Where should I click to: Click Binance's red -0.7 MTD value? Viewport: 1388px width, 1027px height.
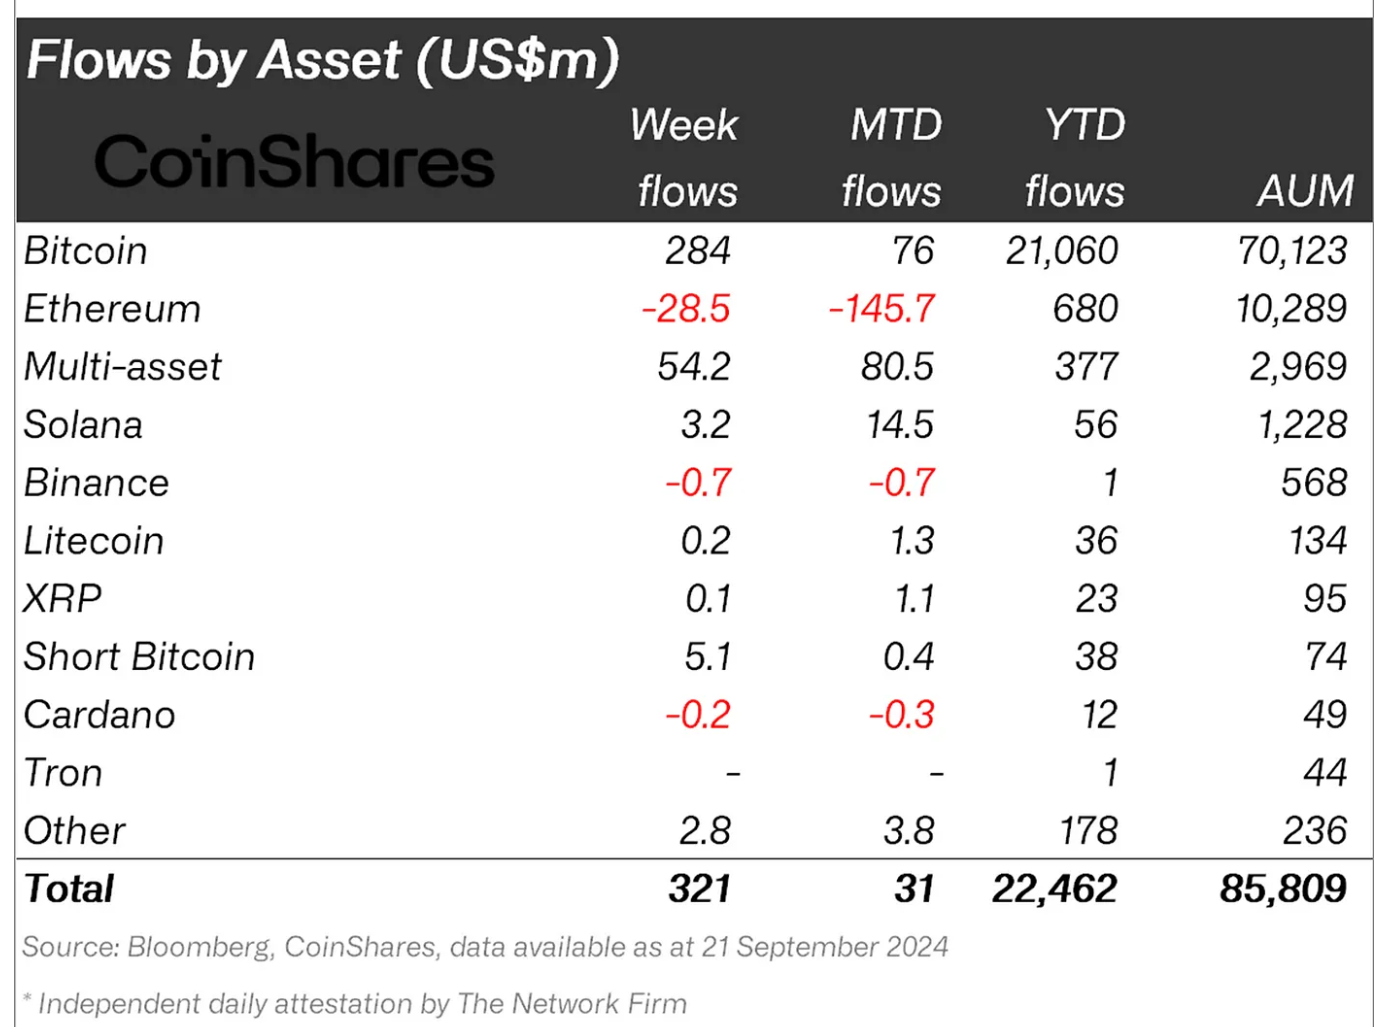coord(901,482)
